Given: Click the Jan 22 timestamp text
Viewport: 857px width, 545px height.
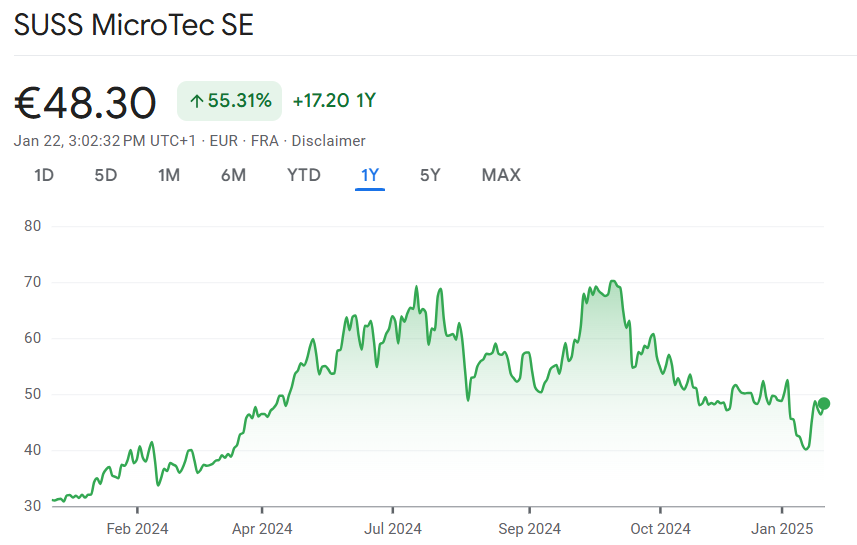Looking at the screenshot, I should click(104, 141).
